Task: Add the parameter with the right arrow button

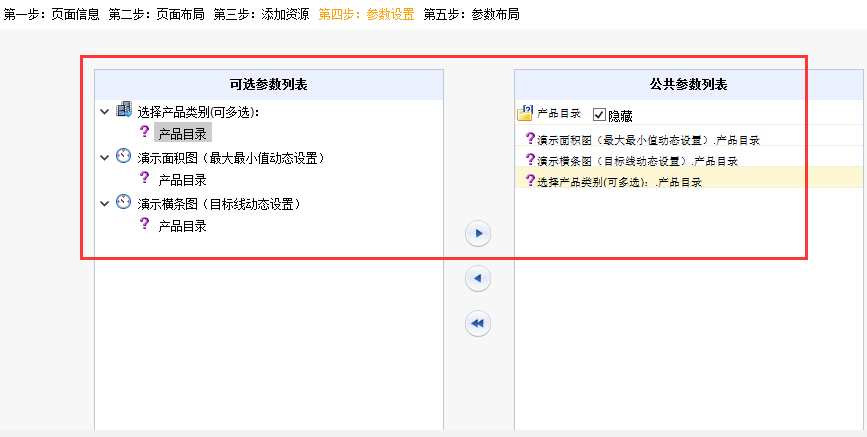Action: point(478,234)
